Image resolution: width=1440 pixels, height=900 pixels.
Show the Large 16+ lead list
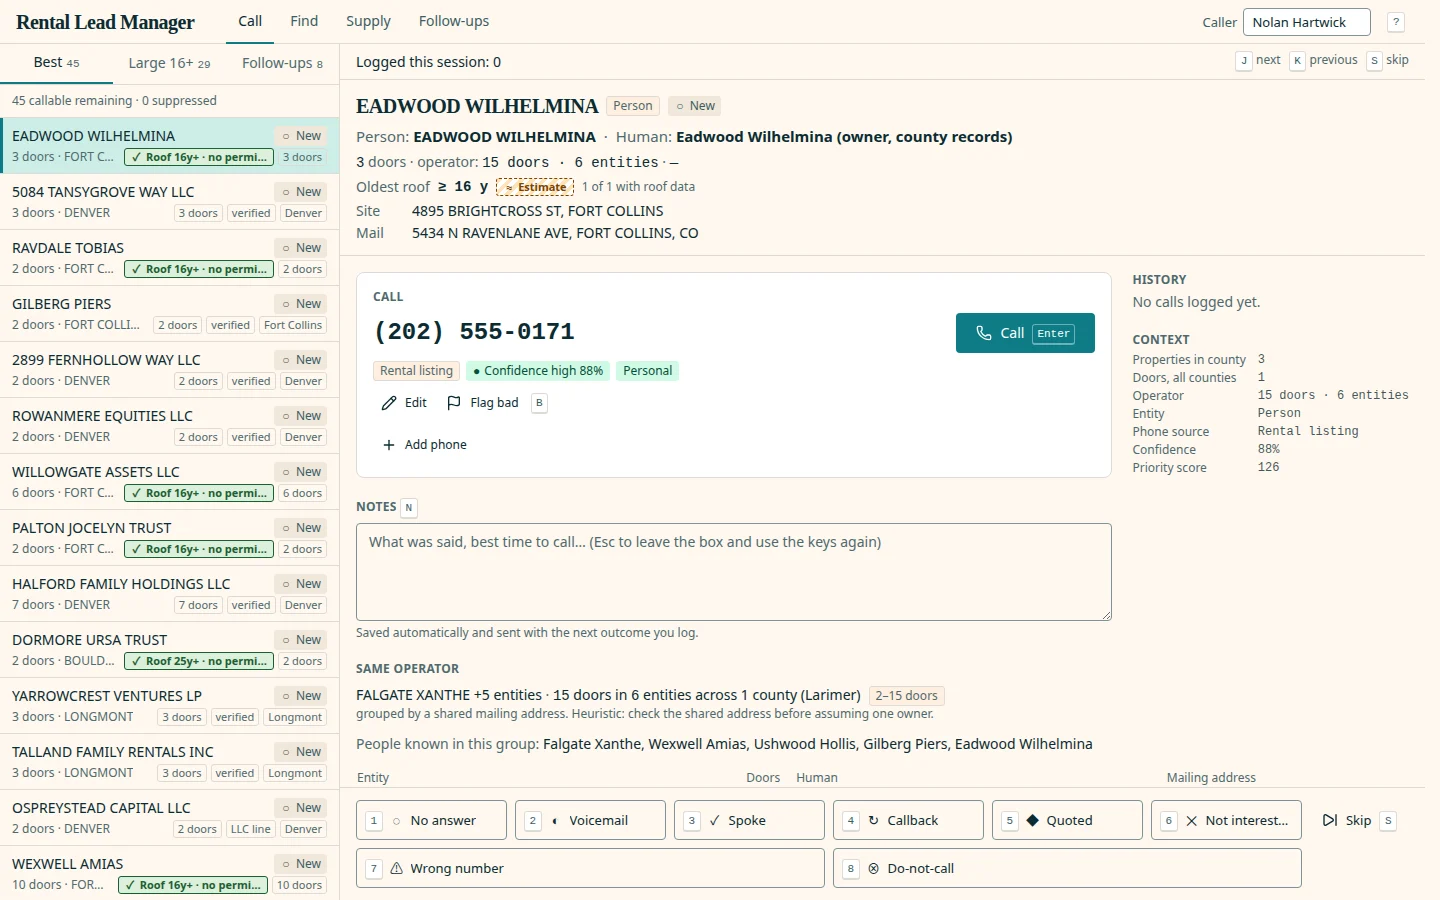click(169, 63)
